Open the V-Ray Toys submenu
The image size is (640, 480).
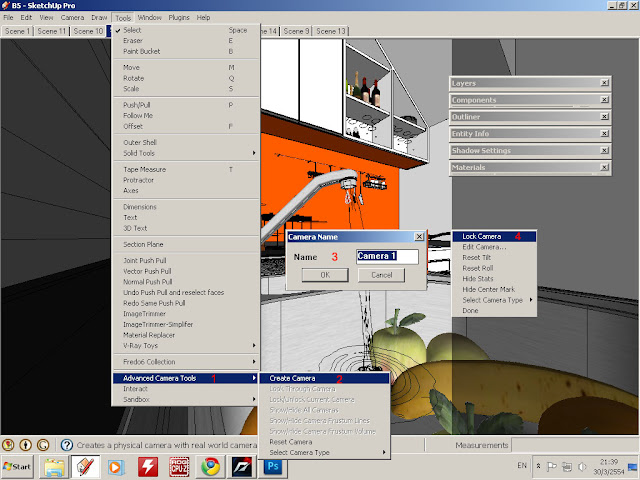186,346
